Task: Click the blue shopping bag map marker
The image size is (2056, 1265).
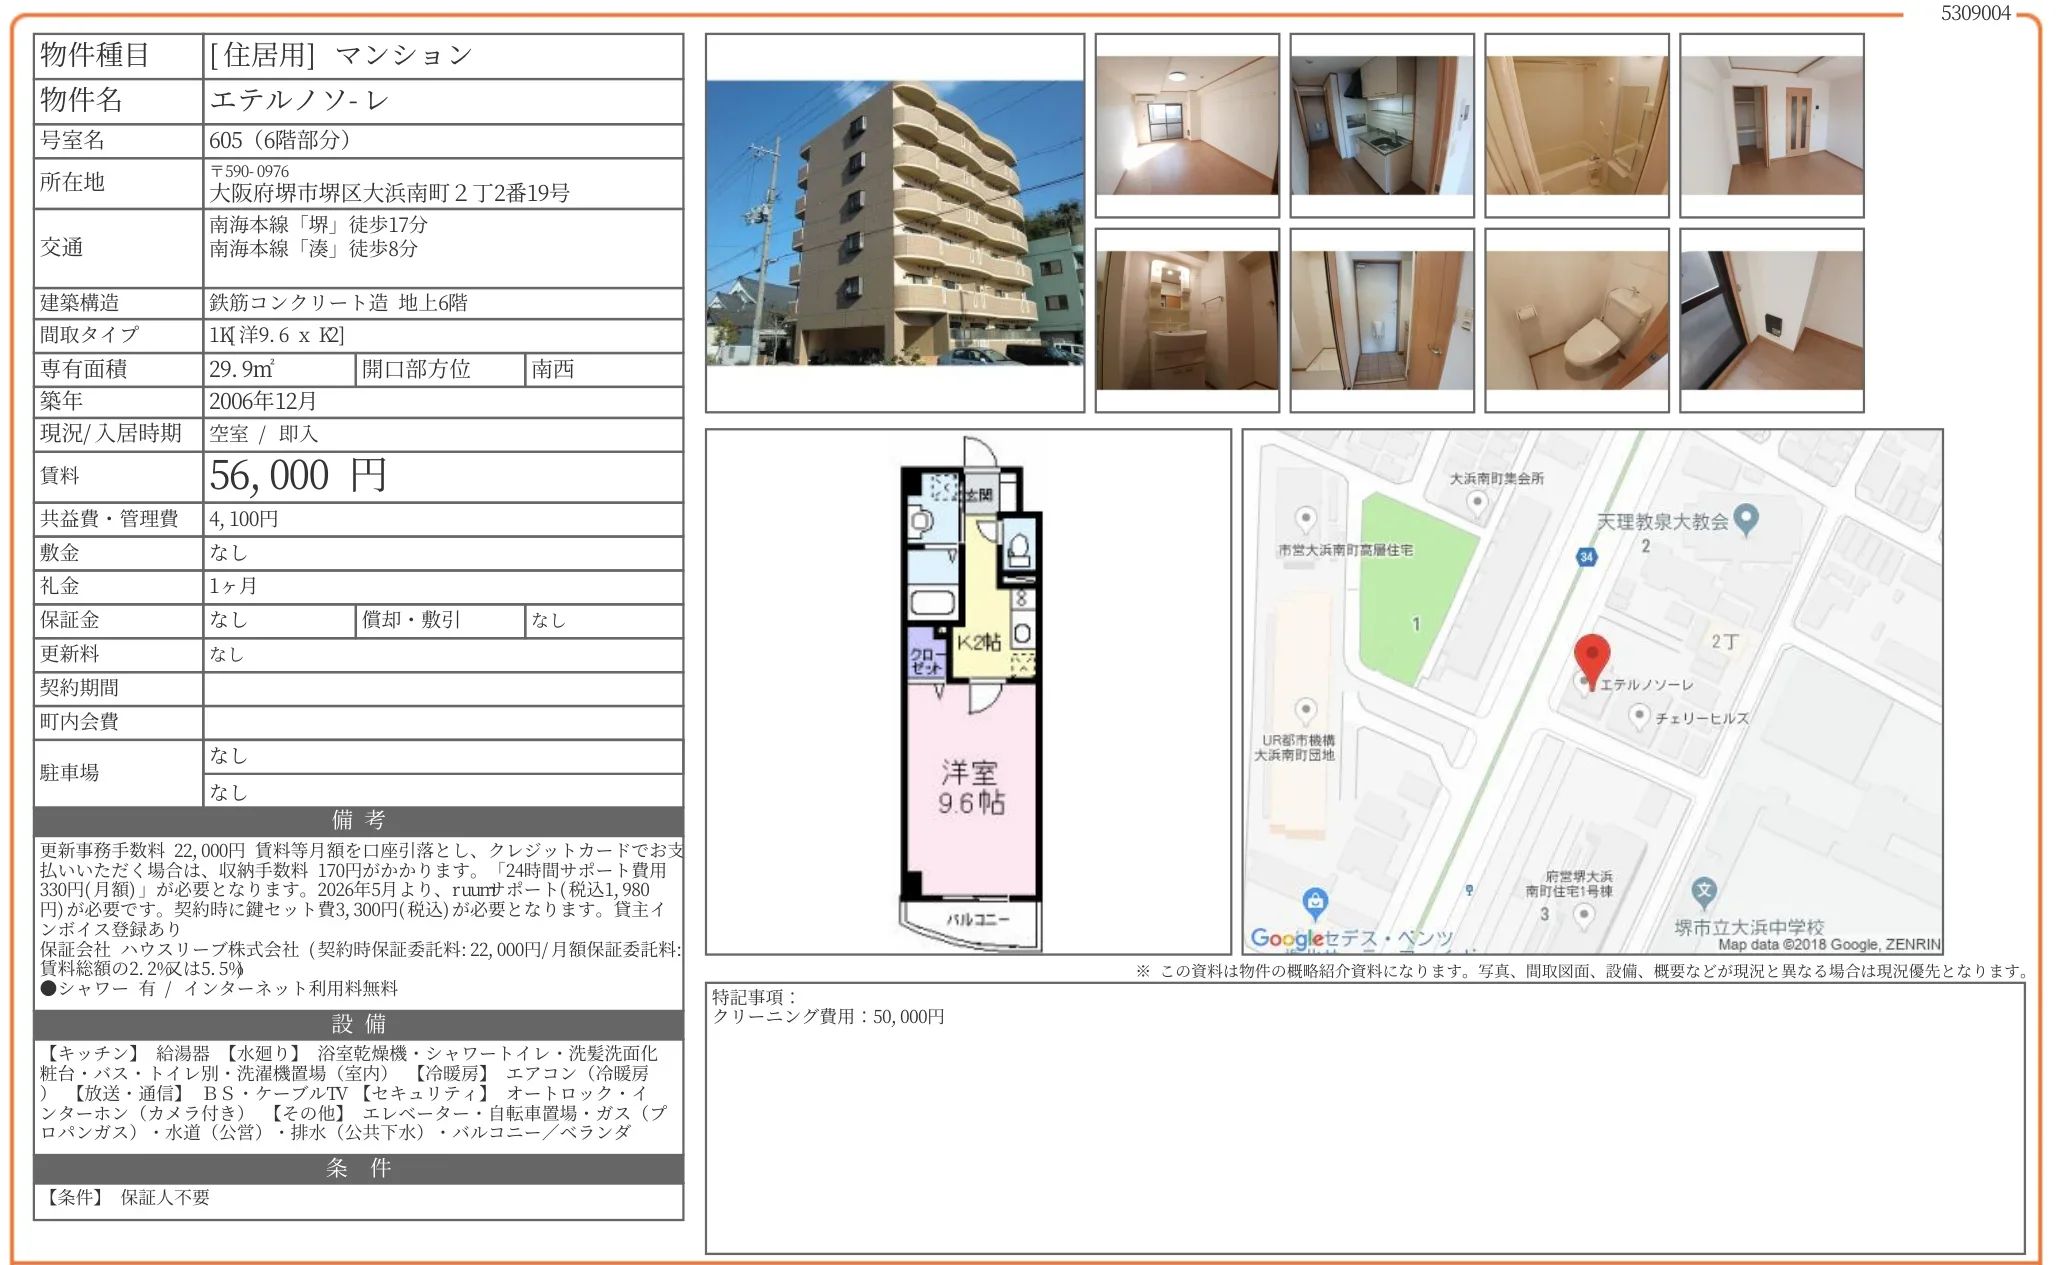Action: [1316, 901]
